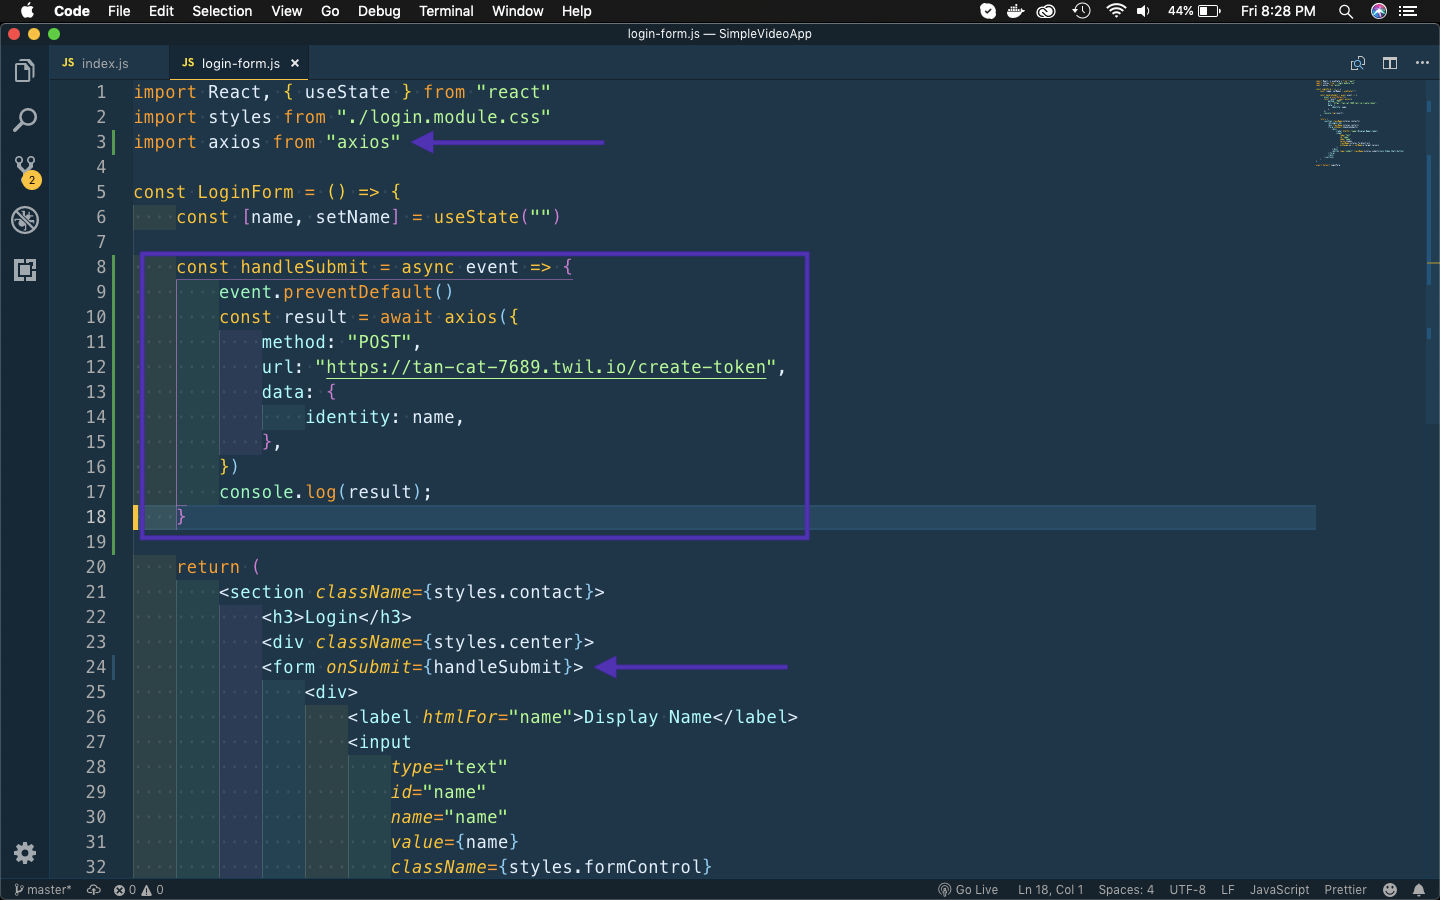1440x900 pixels.
Task: Open the Explorer view in activity bar
Action: (x=25, y=71)
